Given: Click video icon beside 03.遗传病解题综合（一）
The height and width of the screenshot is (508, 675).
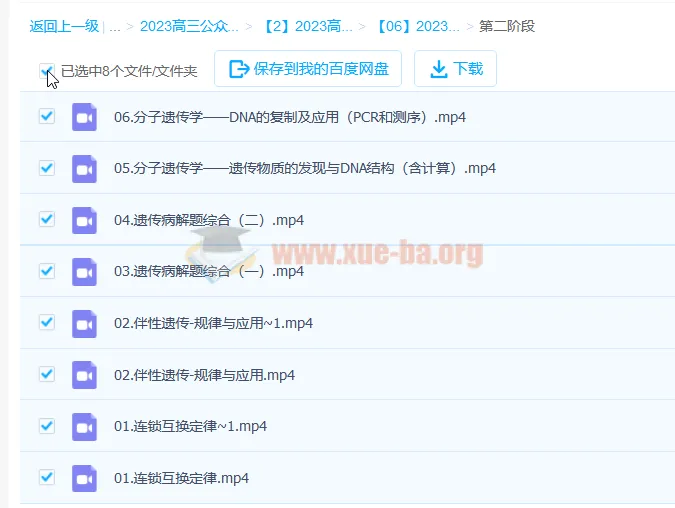Looking at the screenshot, I should [x=84, y=271].
